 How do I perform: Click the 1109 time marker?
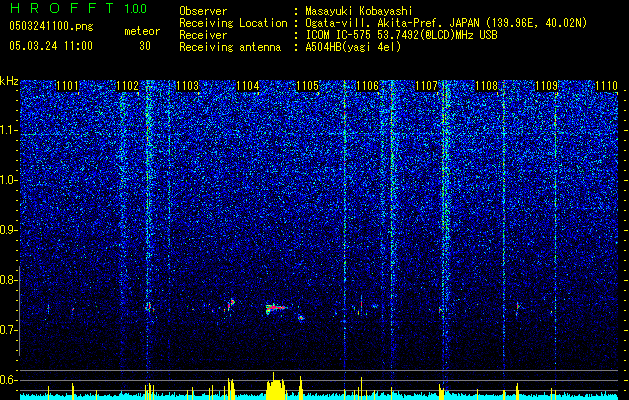click(x=547, y=86)
